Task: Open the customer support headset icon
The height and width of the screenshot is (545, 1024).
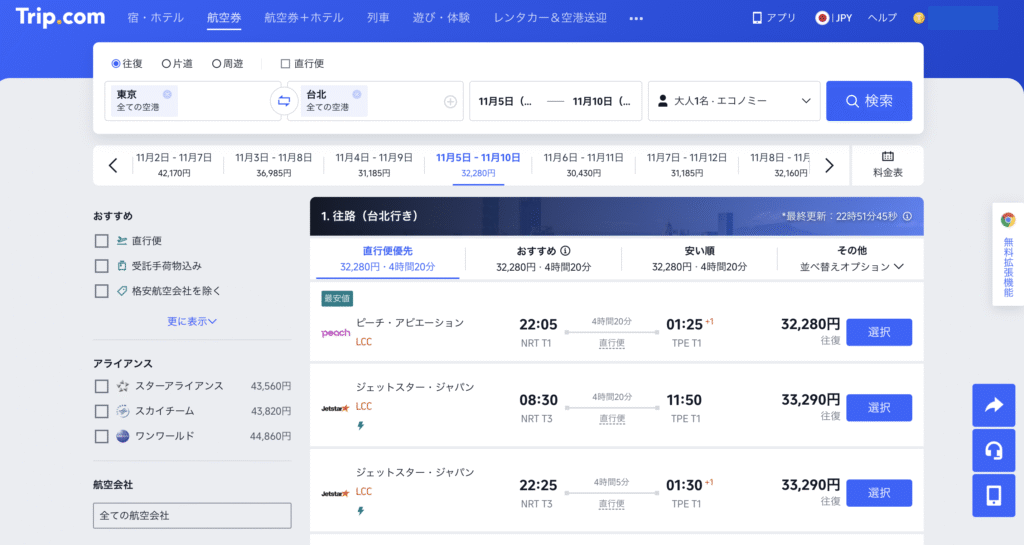Action: (x=993, y=450)
